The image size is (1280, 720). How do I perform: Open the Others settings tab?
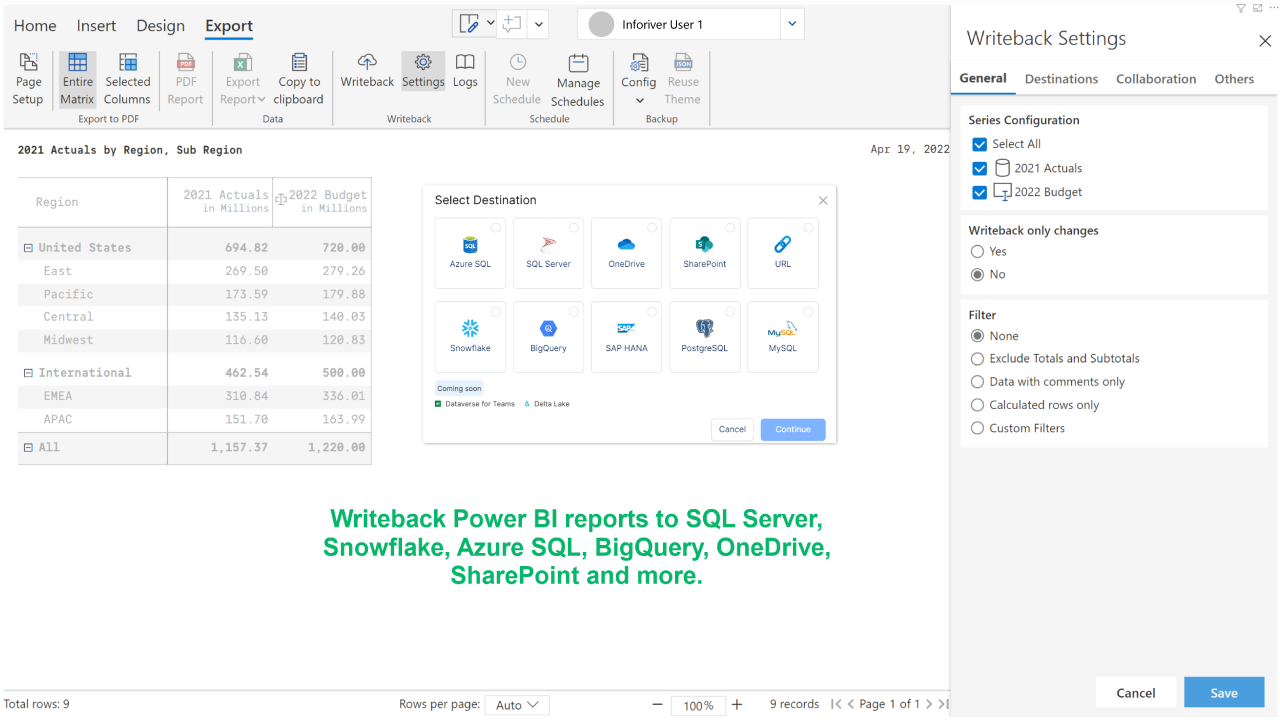point(1234,79)
